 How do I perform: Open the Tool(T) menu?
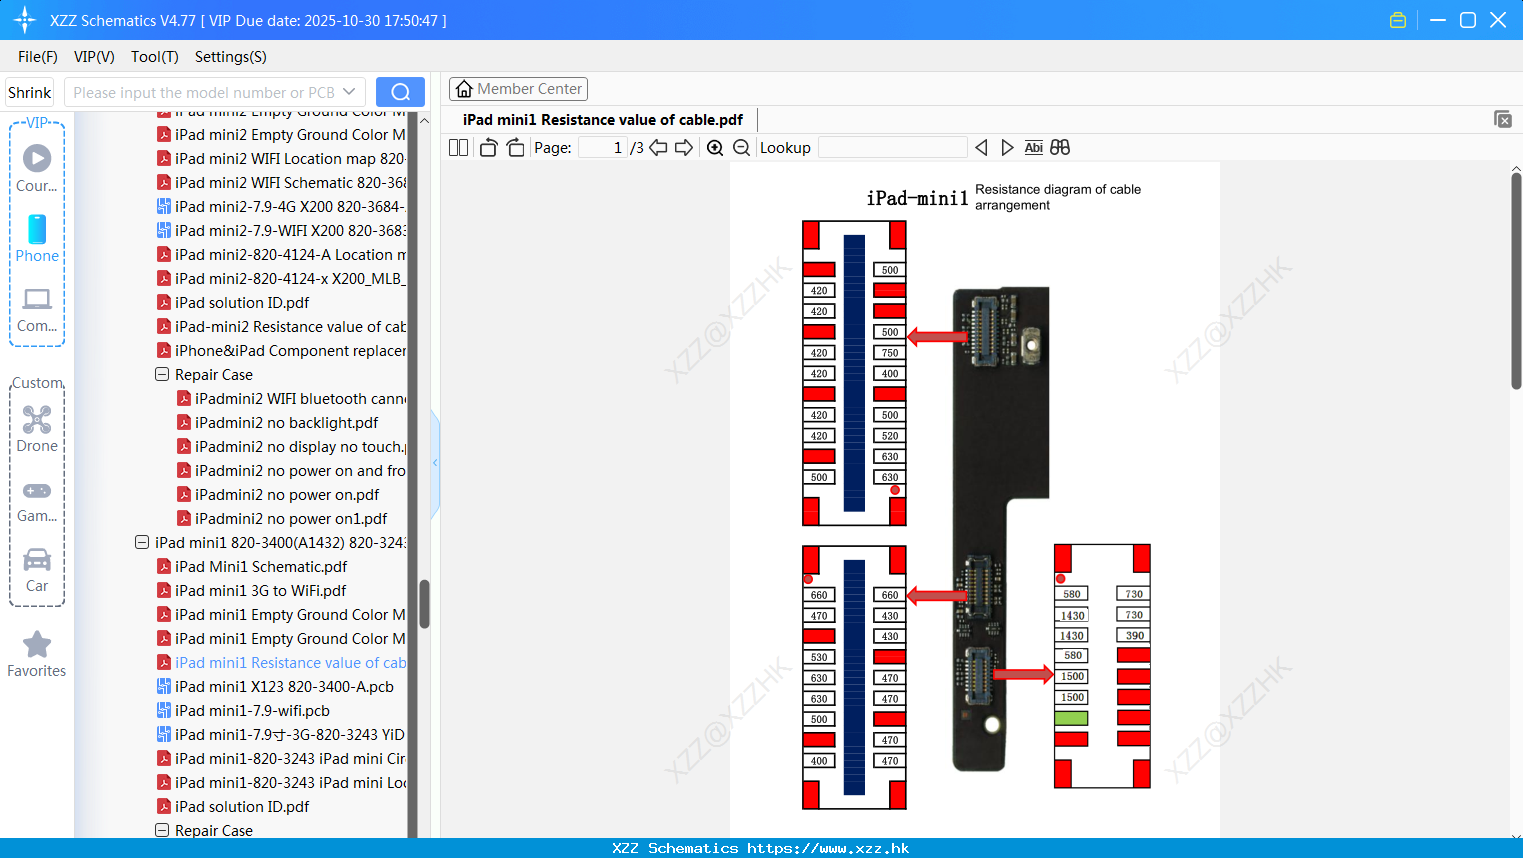[155, 57]
